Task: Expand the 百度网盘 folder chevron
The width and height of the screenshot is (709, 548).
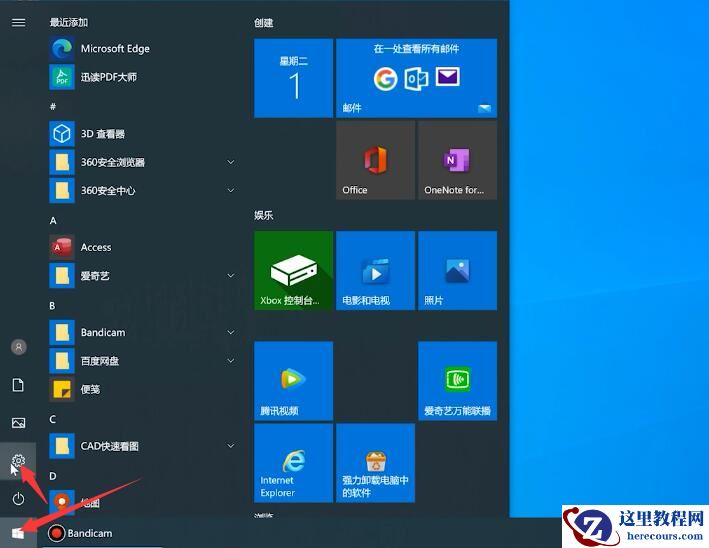Action: pyautogui.click(x=231, y=361)
